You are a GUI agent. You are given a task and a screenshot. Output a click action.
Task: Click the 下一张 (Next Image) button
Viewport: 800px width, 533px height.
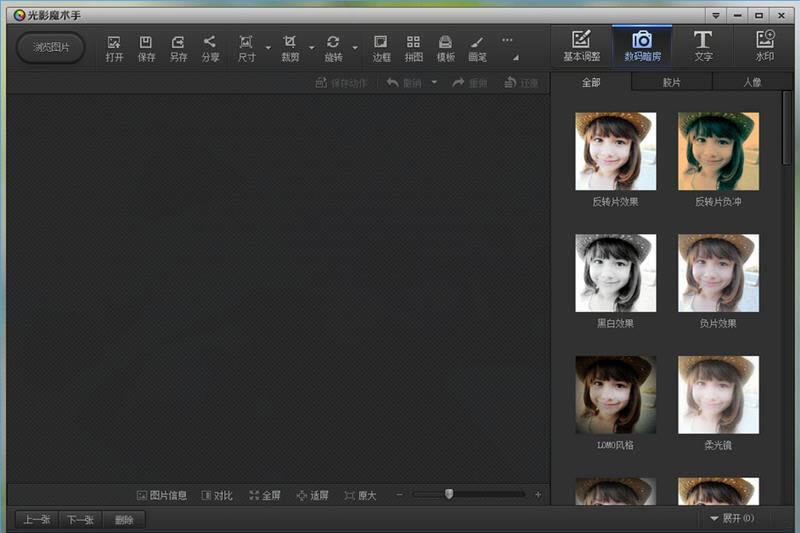(x=81, y=519)
